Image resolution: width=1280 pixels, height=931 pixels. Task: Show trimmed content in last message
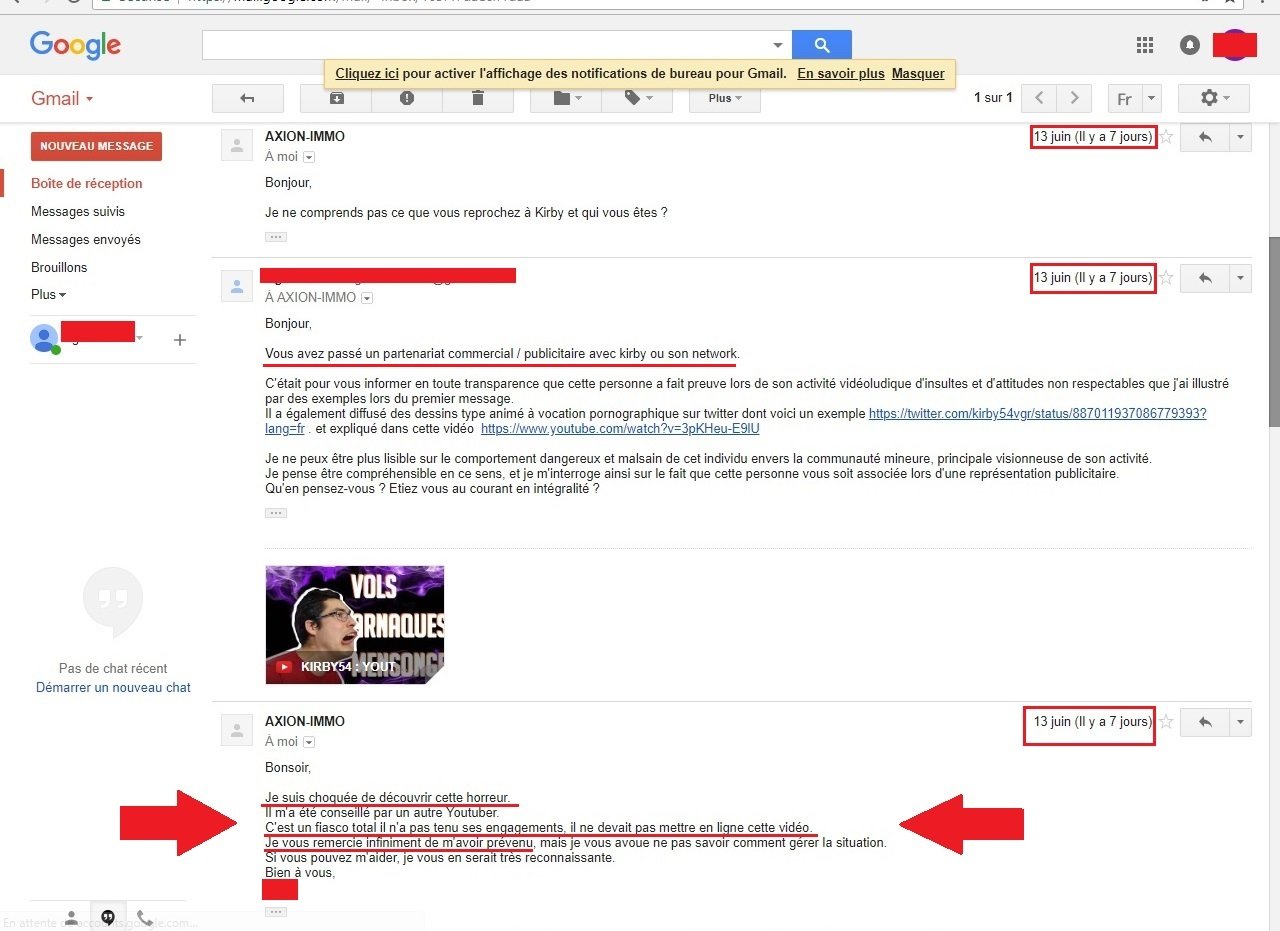click(276, 912)
